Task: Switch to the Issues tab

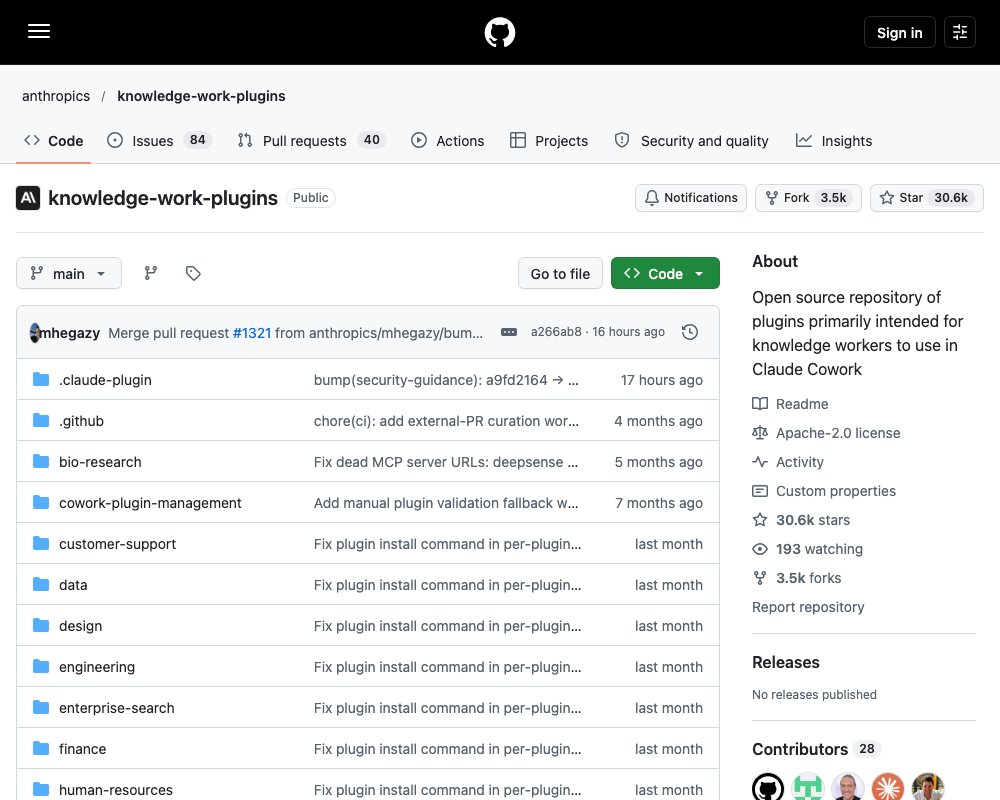Action: coord(159,140)
